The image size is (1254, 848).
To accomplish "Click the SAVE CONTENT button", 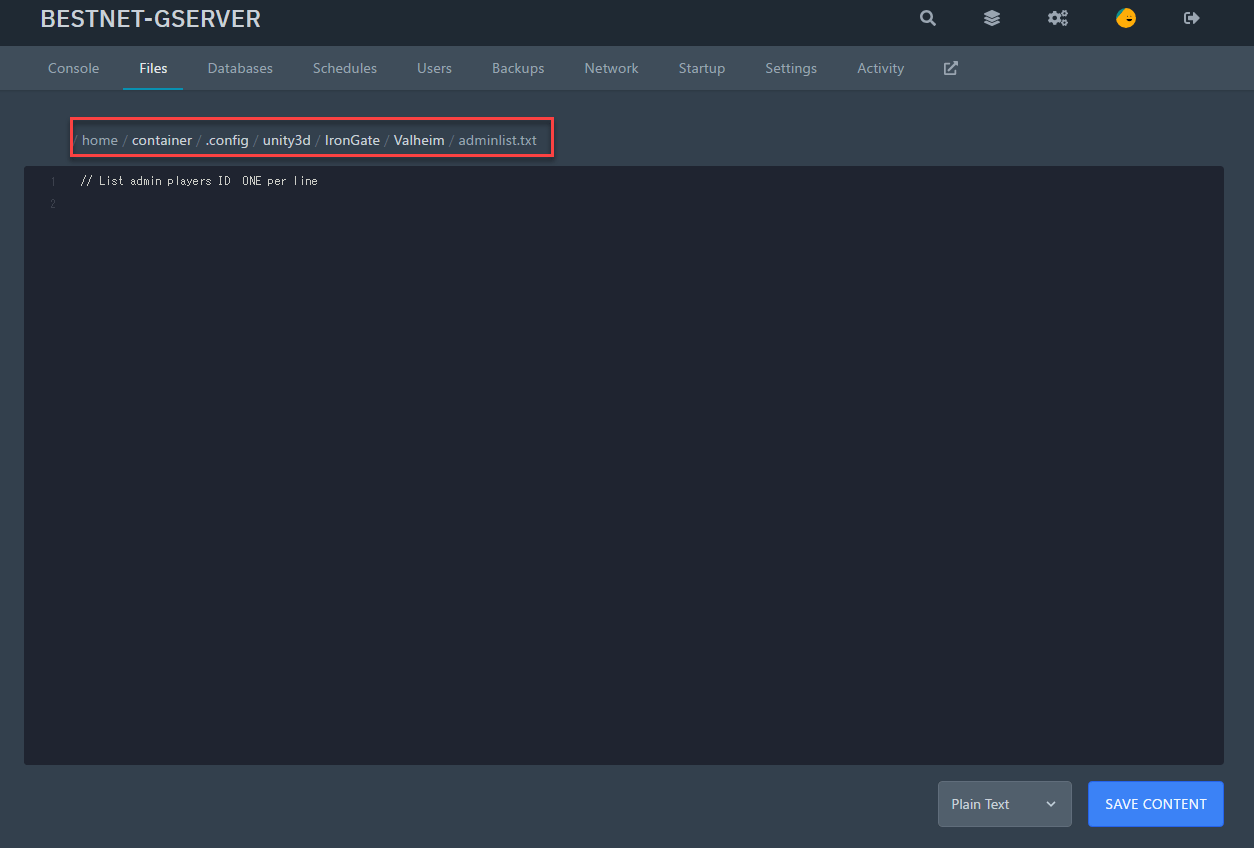I will point(1155,804).
